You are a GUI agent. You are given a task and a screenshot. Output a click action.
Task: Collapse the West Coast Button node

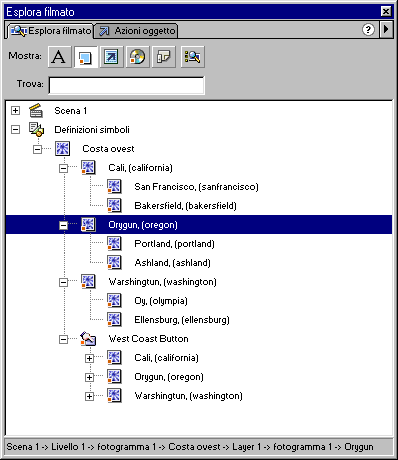pos(63,339)
